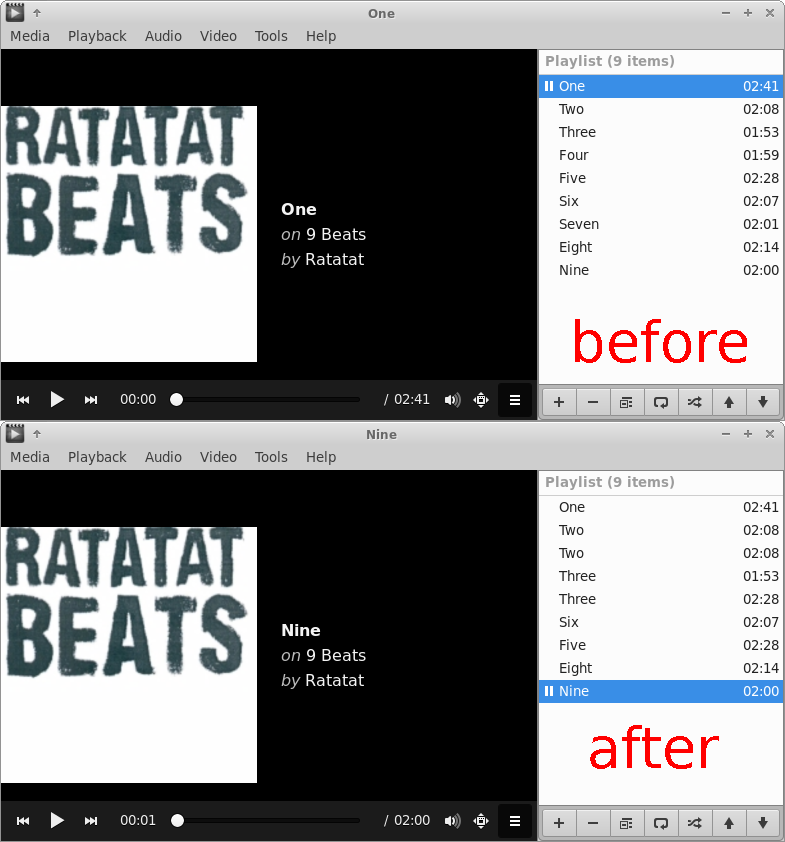This screenshot has width=785, height=842.
Task: Toggle repeat mode in the before playlist
Action: click(660, 402)
